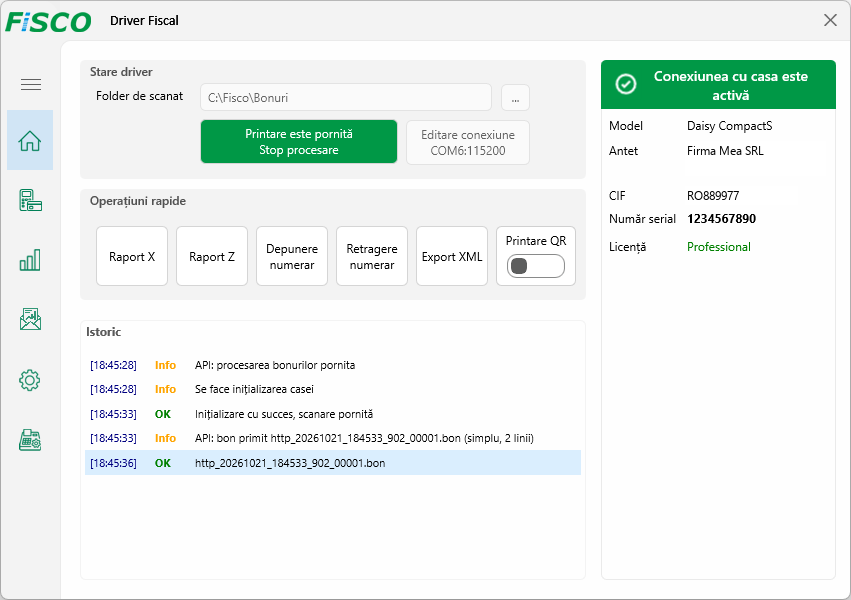Viewport: 851px width, 600px height.
Task: Toggle the Printare QR switch
Action: pos(536,266)
